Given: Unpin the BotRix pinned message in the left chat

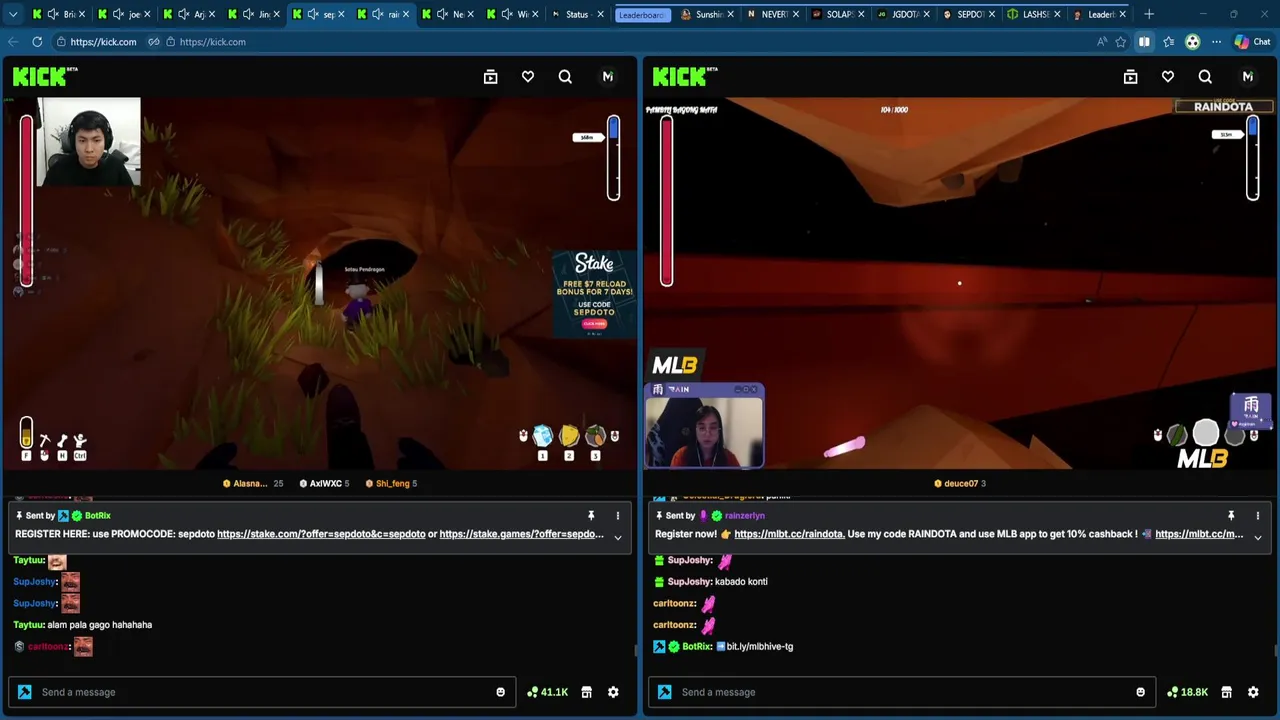Looking at the screenshot, I should (591, 516).
